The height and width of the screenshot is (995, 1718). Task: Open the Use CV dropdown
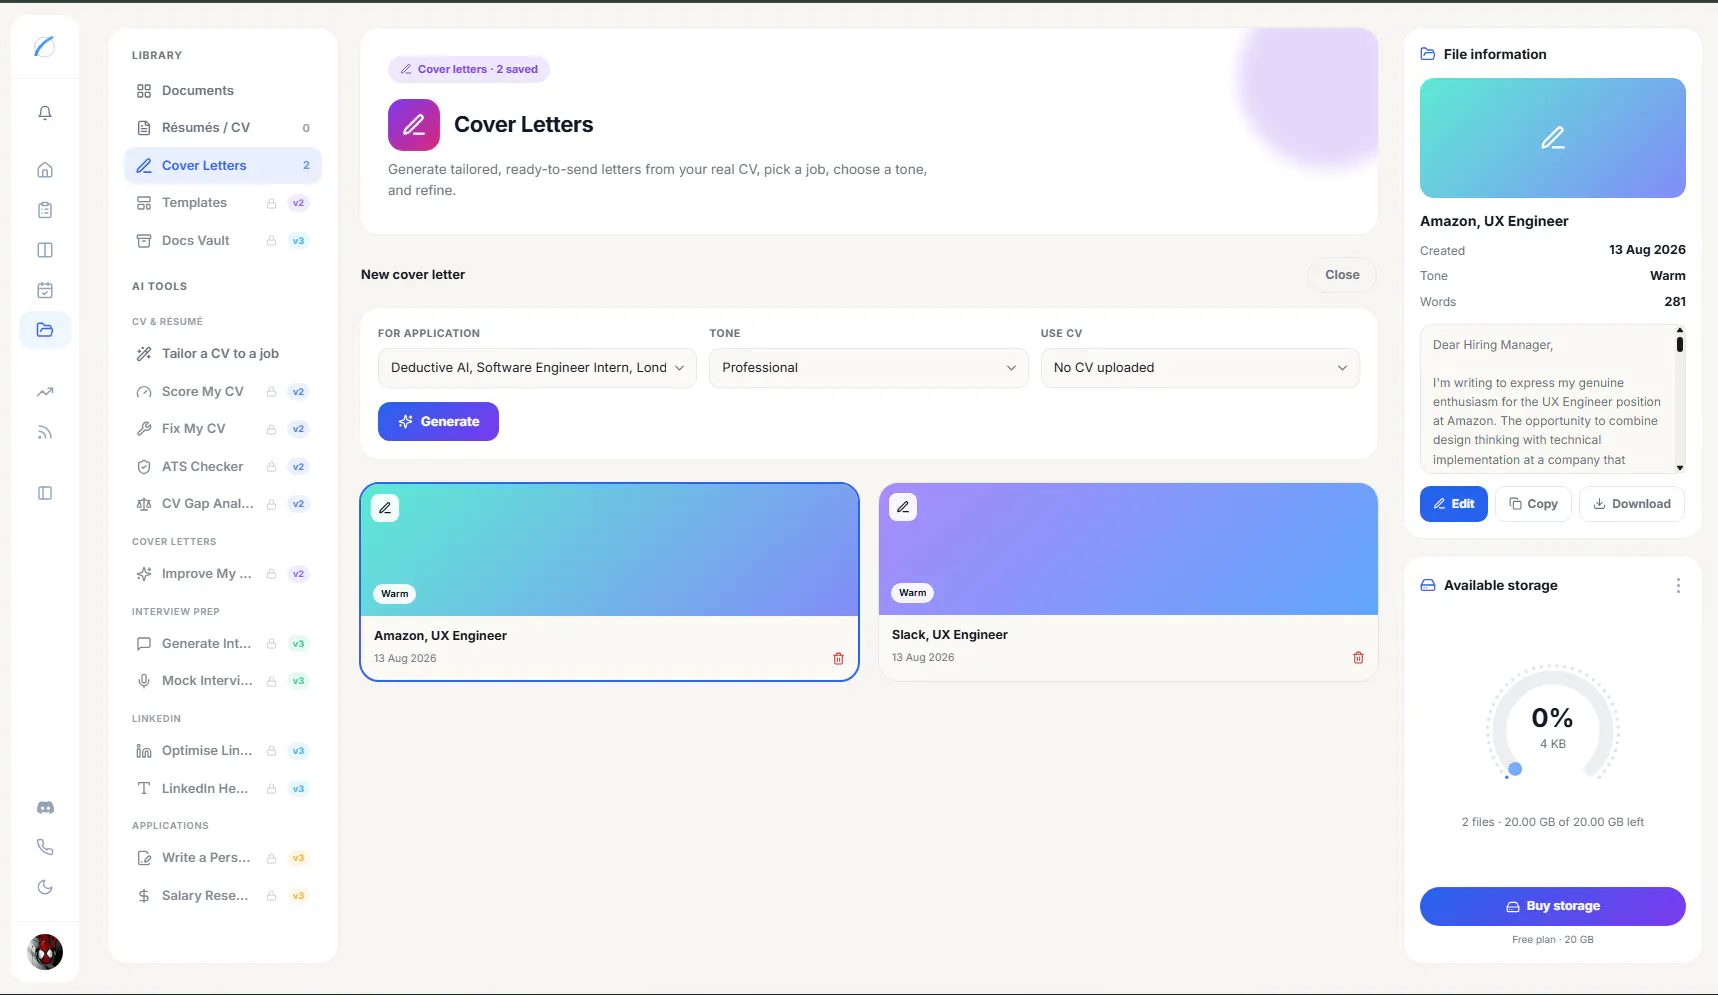tap(1200, 368)
